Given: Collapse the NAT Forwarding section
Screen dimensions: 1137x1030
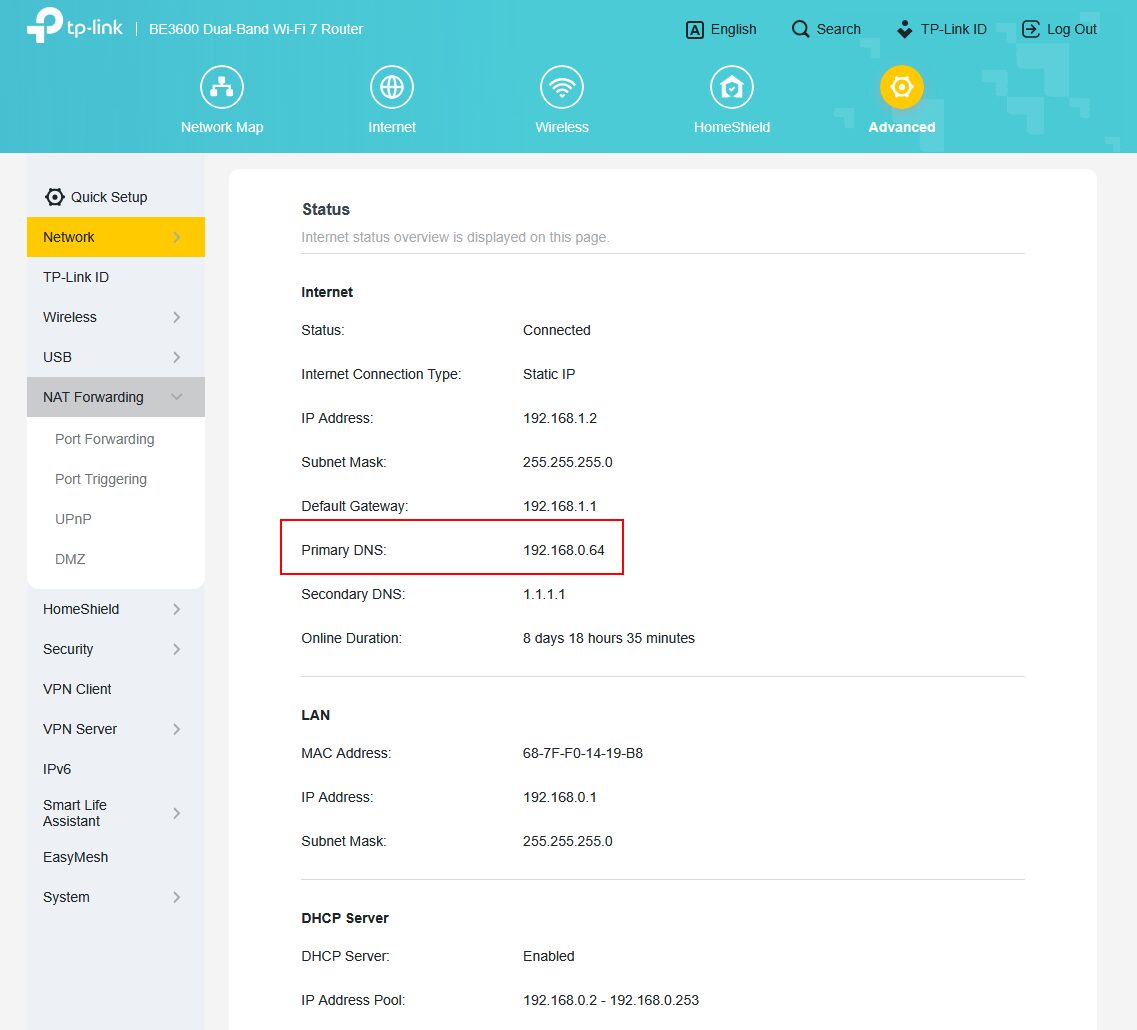Looking at the screenshot, I should tap(176, 397).
